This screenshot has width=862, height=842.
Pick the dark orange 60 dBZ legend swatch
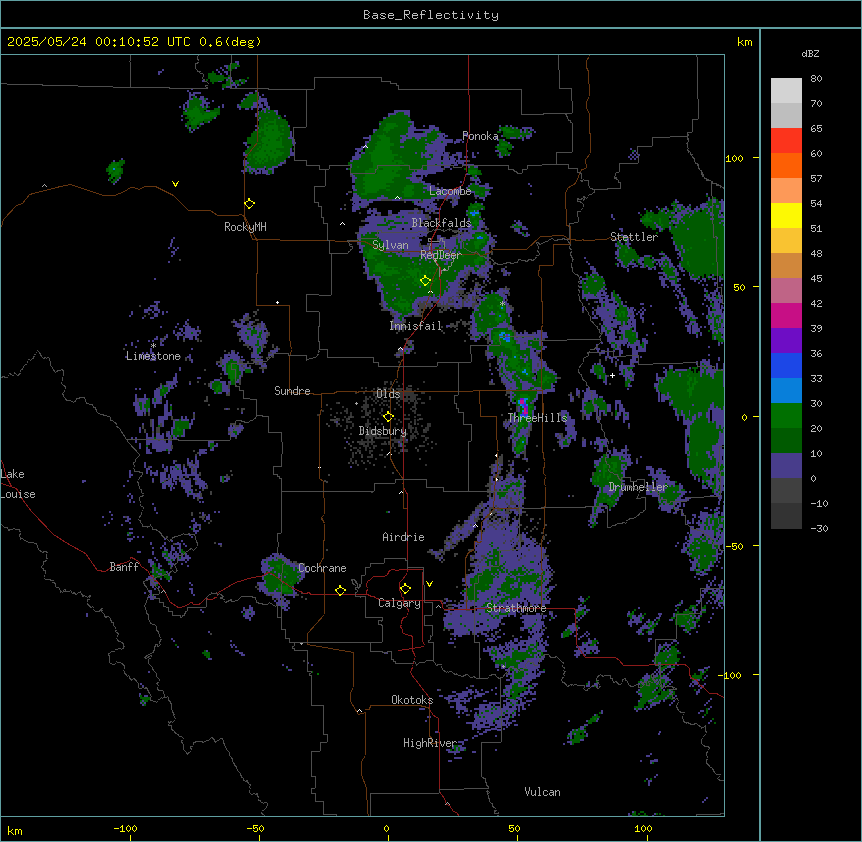[786, 165]
